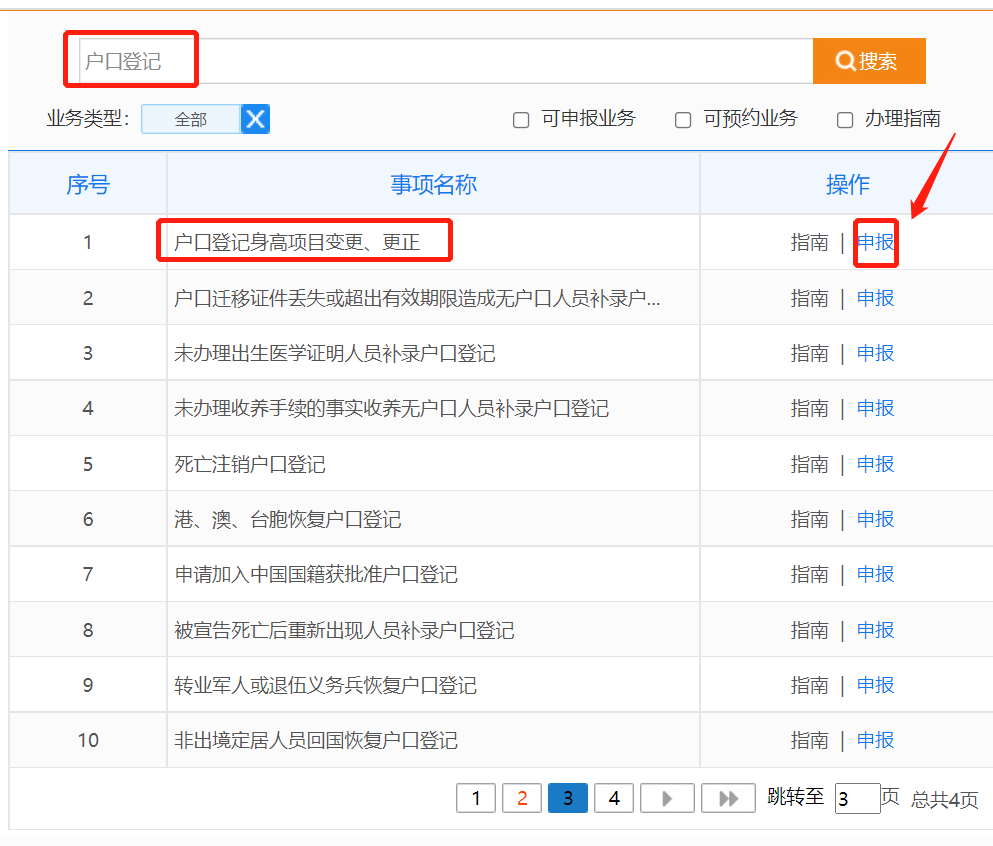Open 指南 for 申请加入中国国籍获批准户口登记
The height and width of the screenshot is (846, 993).
(809, 574)
